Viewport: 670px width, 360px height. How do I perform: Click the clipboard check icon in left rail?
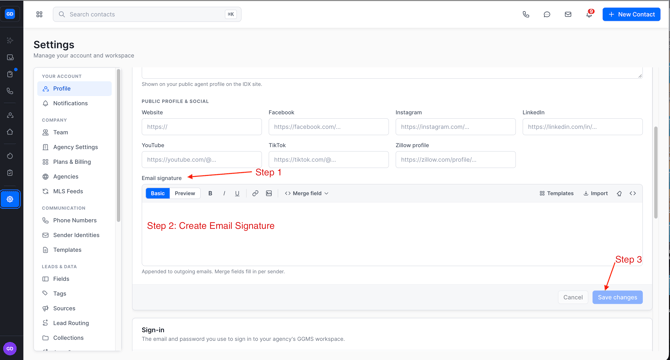[x=10, y=173]
